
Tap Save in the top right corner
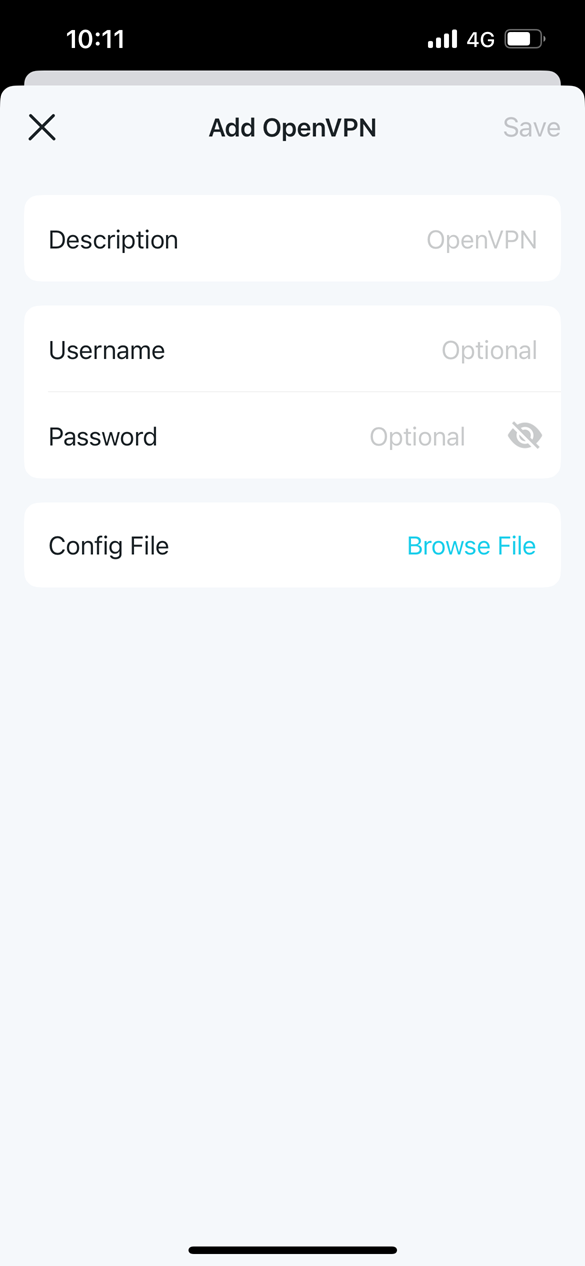click(x=531, y=127)
